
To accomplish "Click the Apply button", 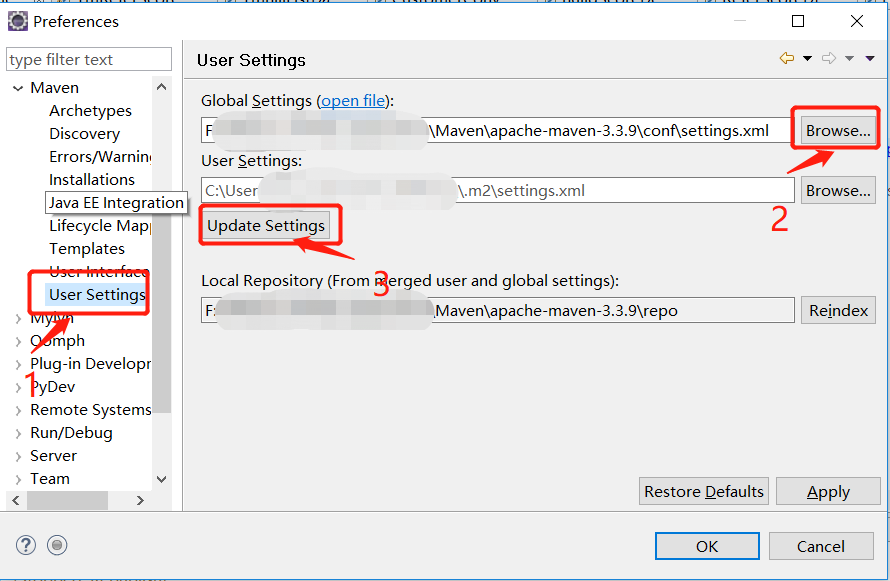I will click(x=828, y=491).
